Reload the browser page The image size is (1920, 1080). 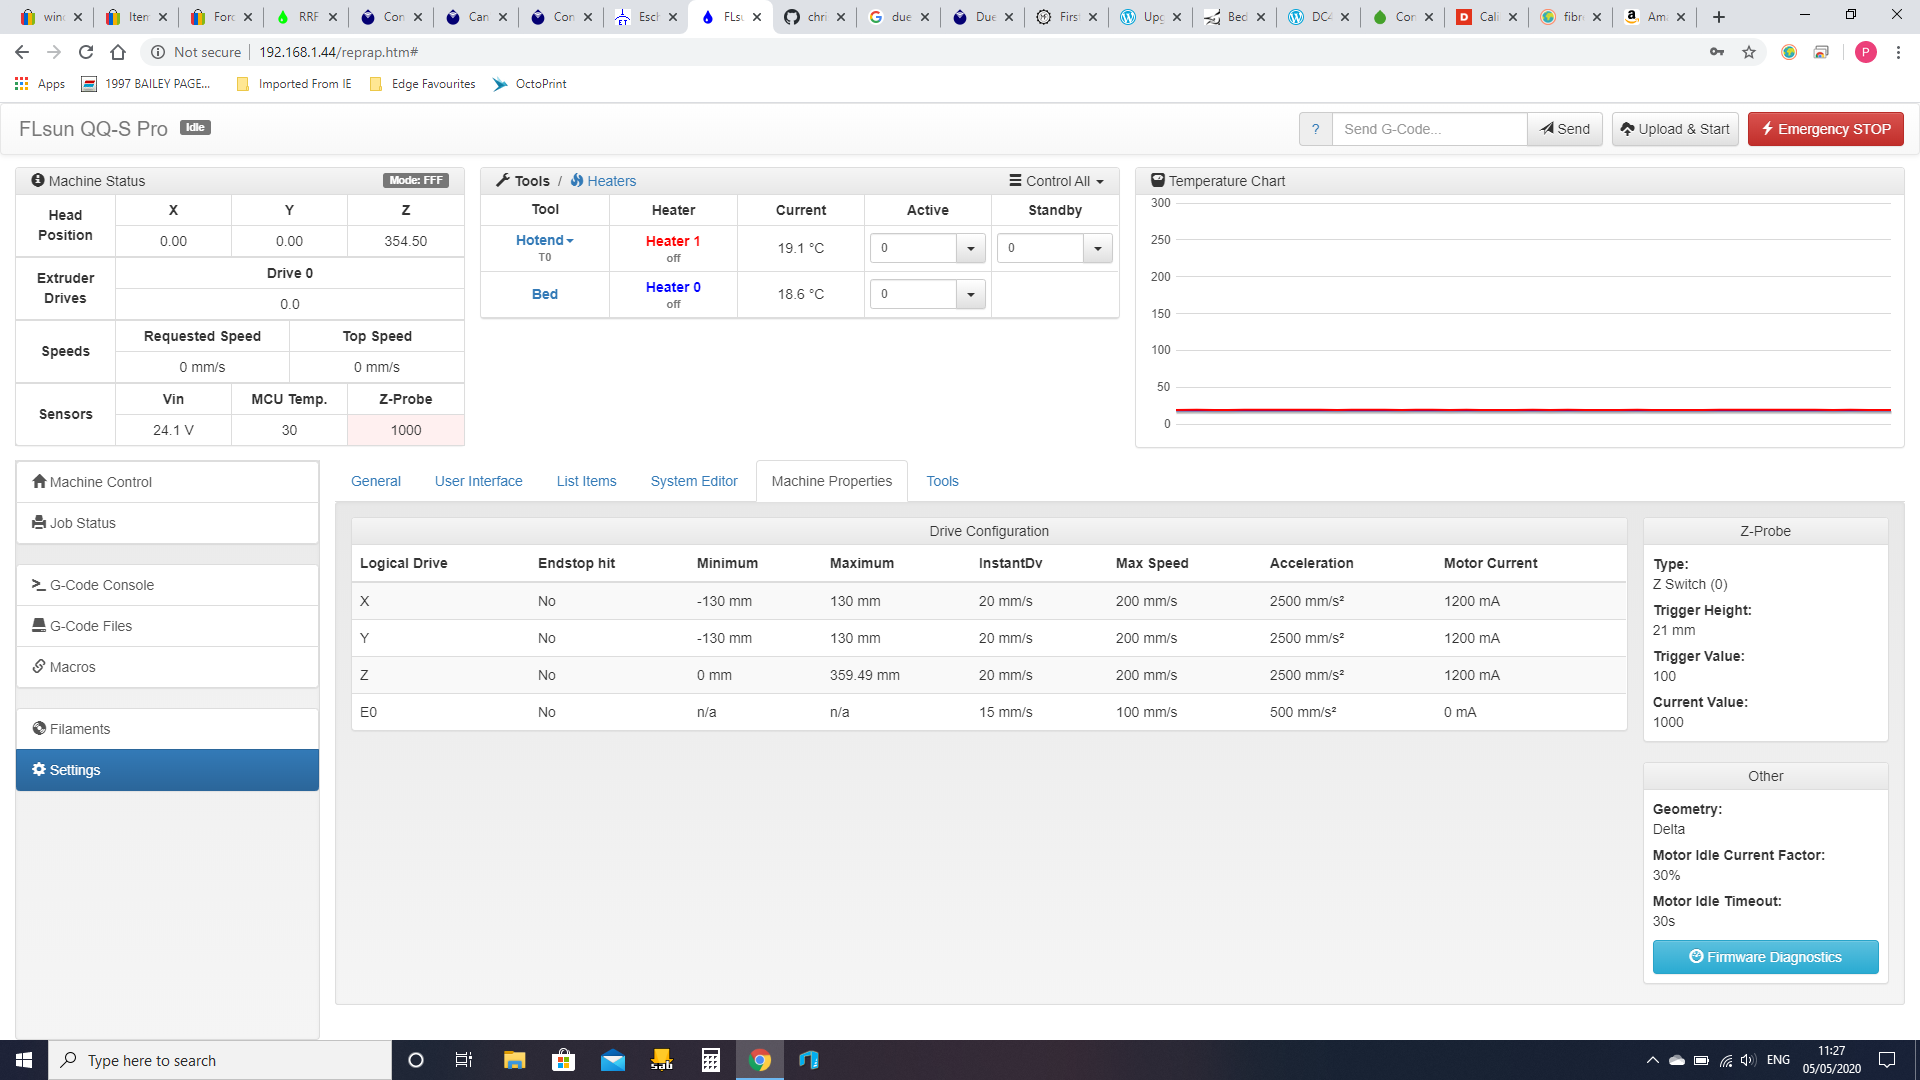pyautogui.click(x=86, y=52)
